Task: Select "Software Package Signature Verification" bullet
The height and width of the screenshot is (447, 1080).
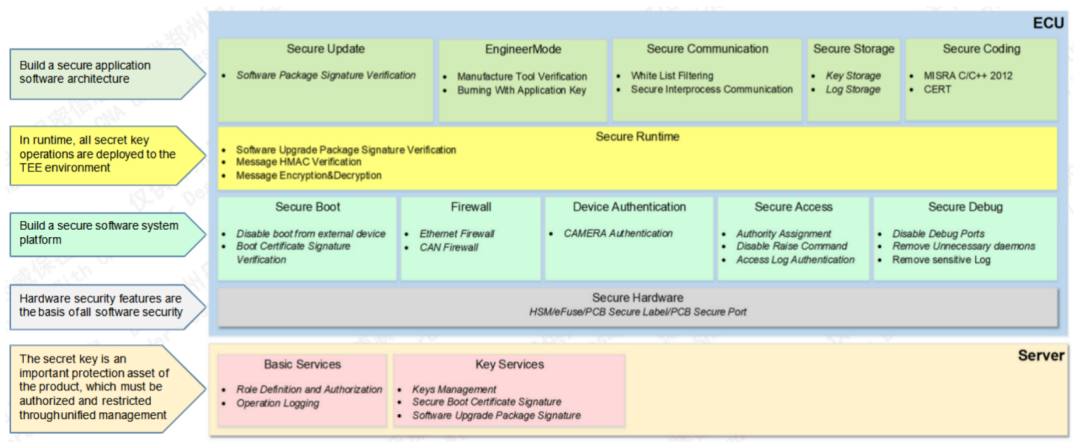Action: tap(326, 75)
